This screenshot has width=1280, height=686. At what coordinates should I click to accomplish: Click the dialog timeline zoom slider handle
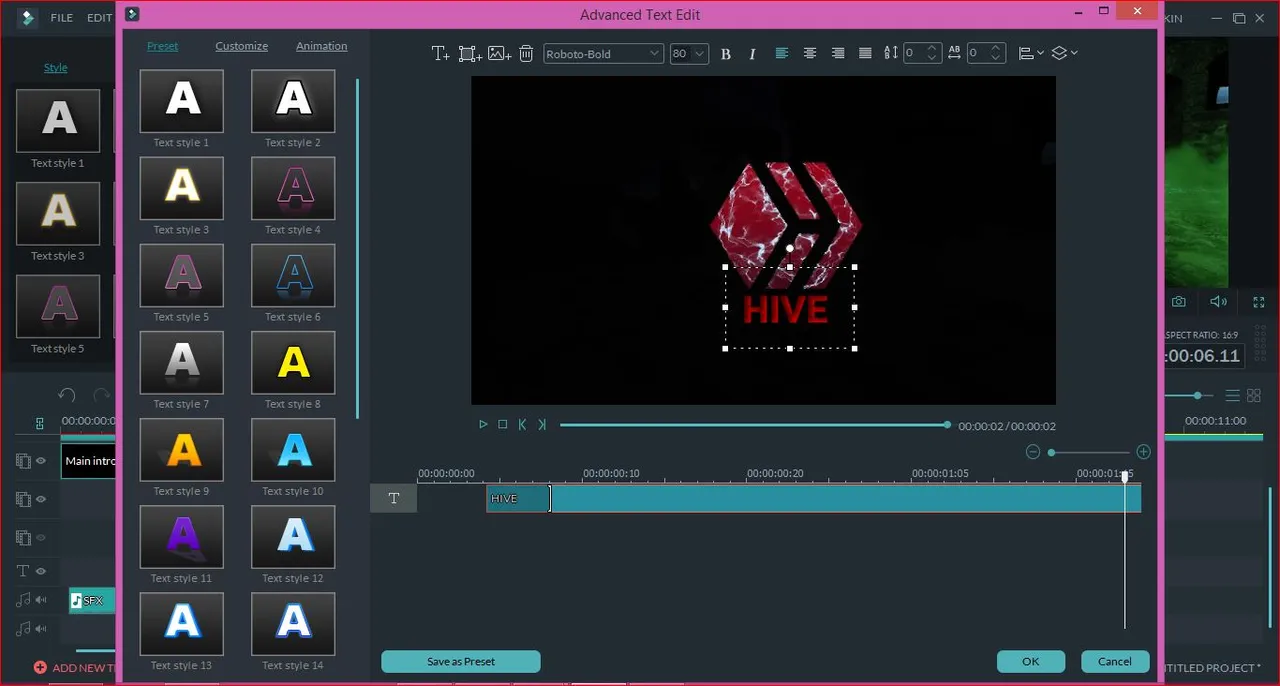(1051, 453)
